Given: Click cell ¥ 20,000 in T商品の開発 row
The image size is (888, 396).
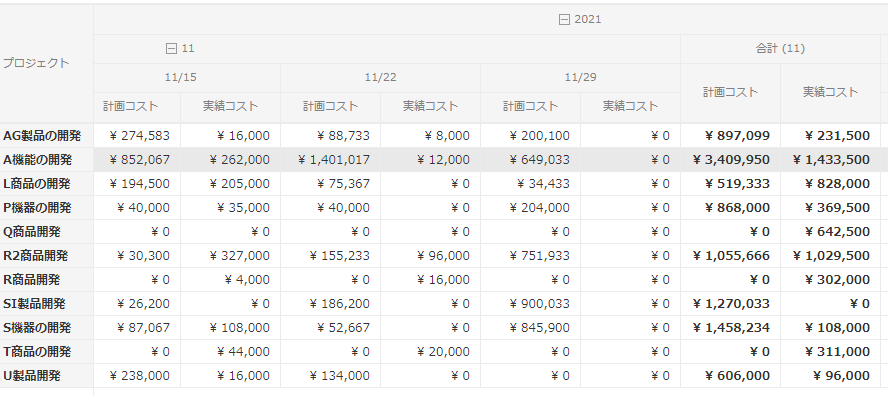Looking at the screenshot, I should [430, 352].
